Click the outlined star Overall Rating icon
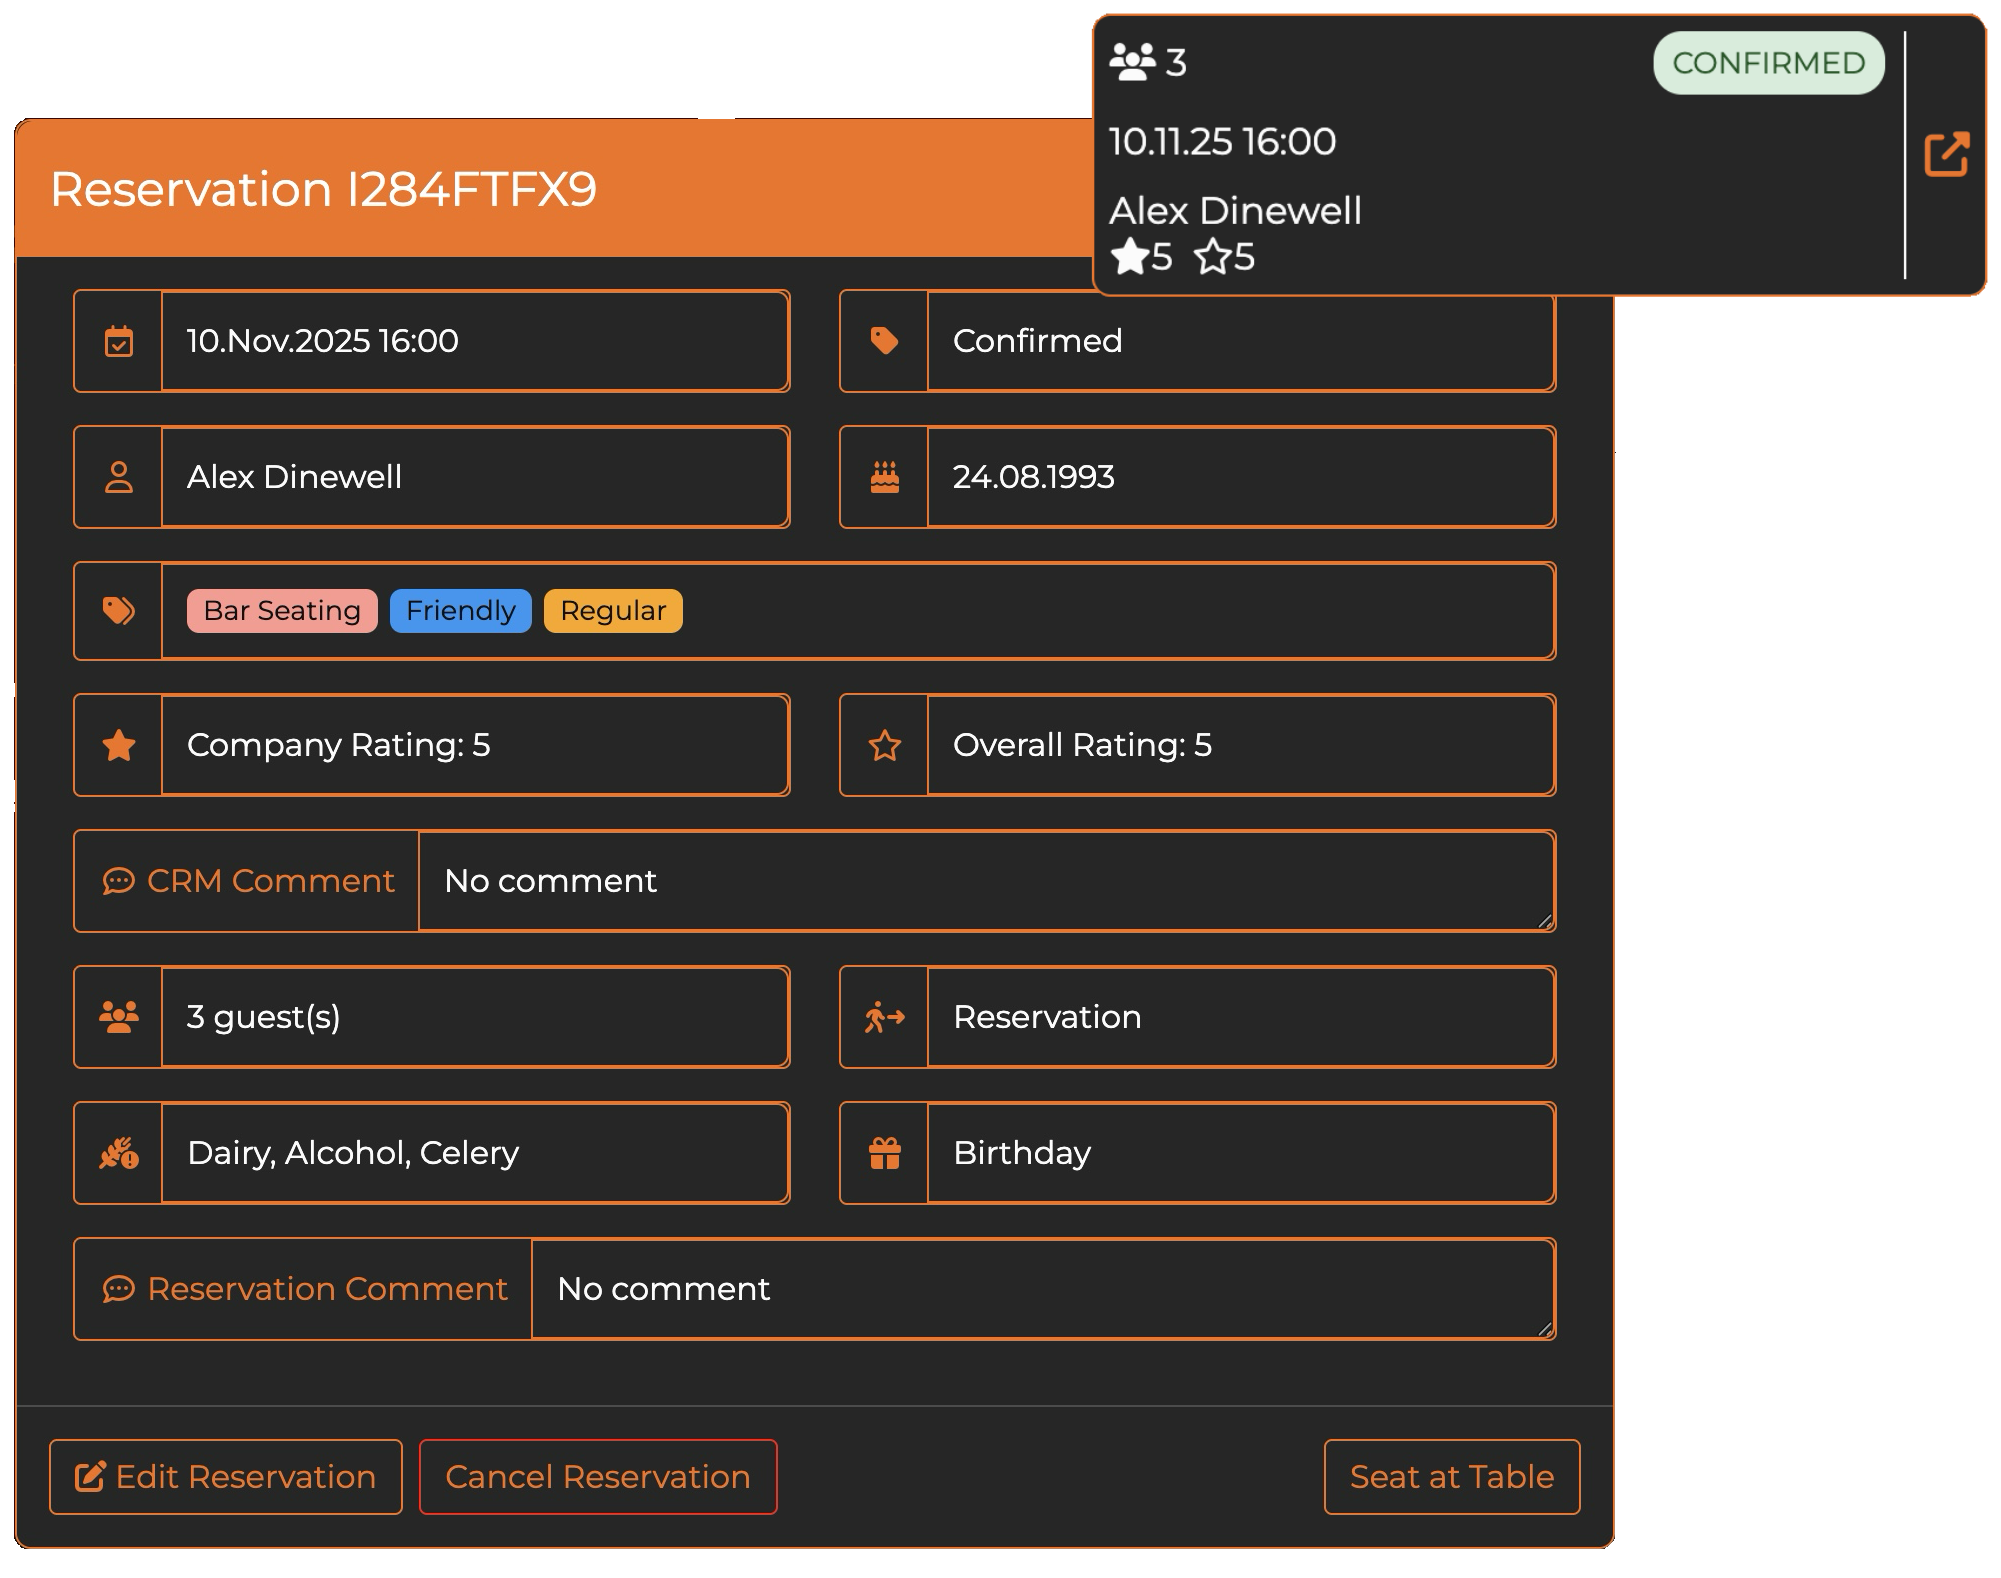This screenshot has height=1578, width=2001. [884, 745]
